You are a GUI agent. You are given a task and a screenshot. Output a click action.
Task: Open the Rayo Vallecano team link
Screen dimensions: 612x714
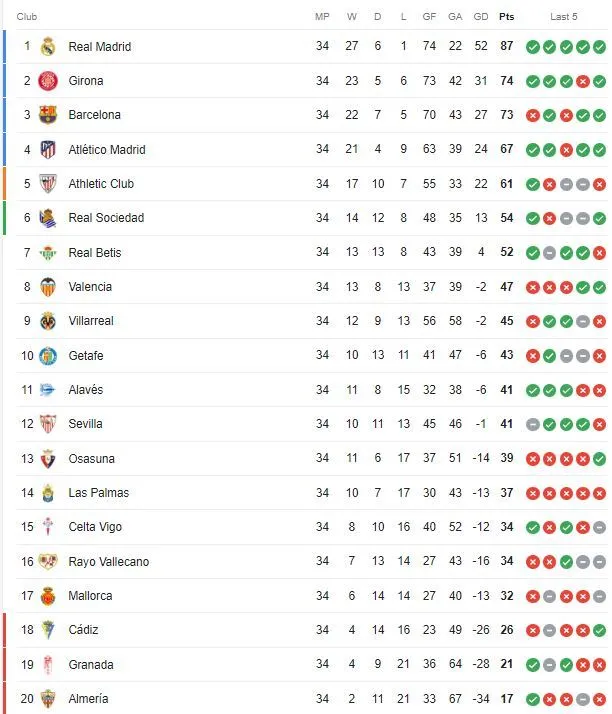[x=109, y=561]
